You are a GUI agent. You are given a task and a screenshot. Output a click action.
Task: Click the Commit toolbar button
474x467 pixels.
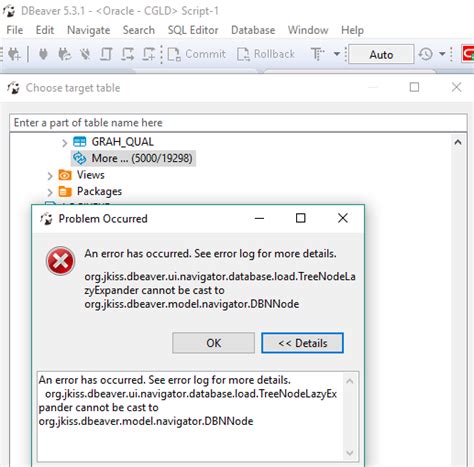(197, 54)
